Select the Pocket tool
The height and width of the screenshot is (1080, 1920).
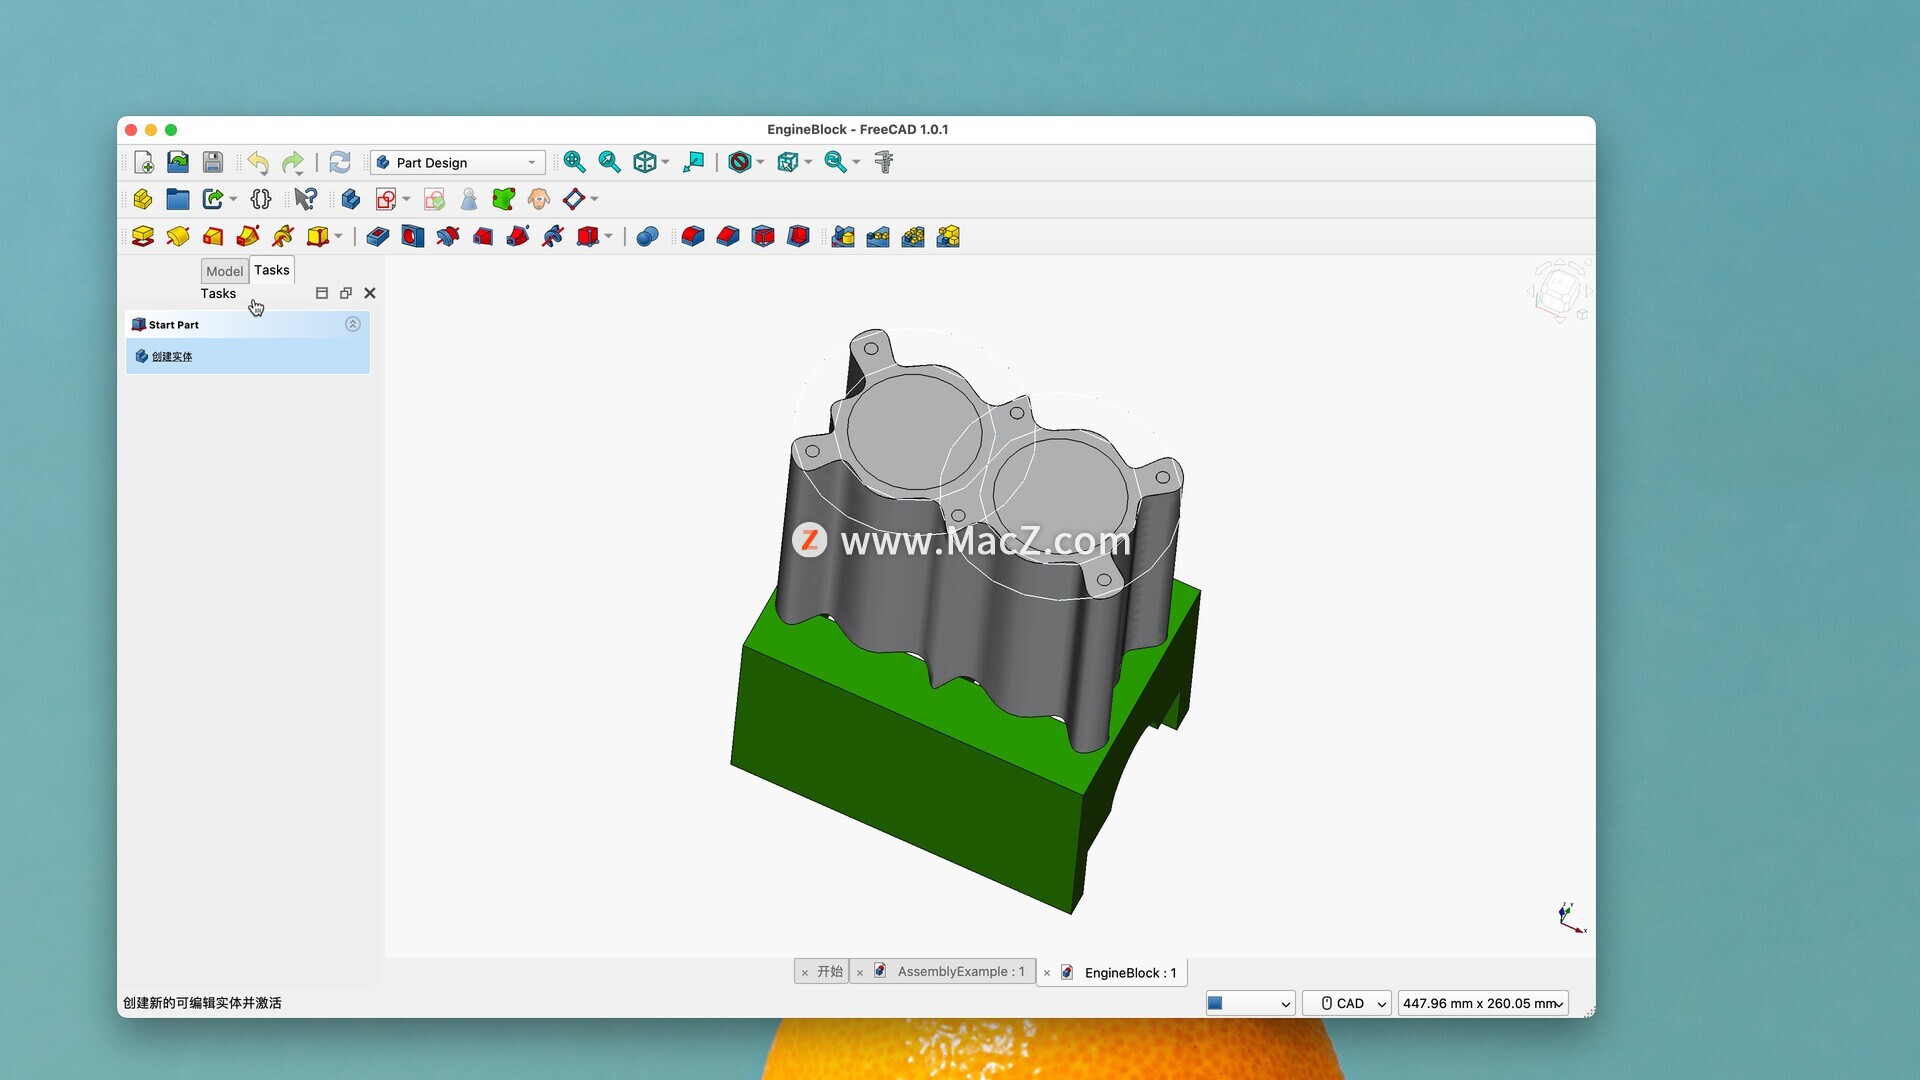point(378,236)
